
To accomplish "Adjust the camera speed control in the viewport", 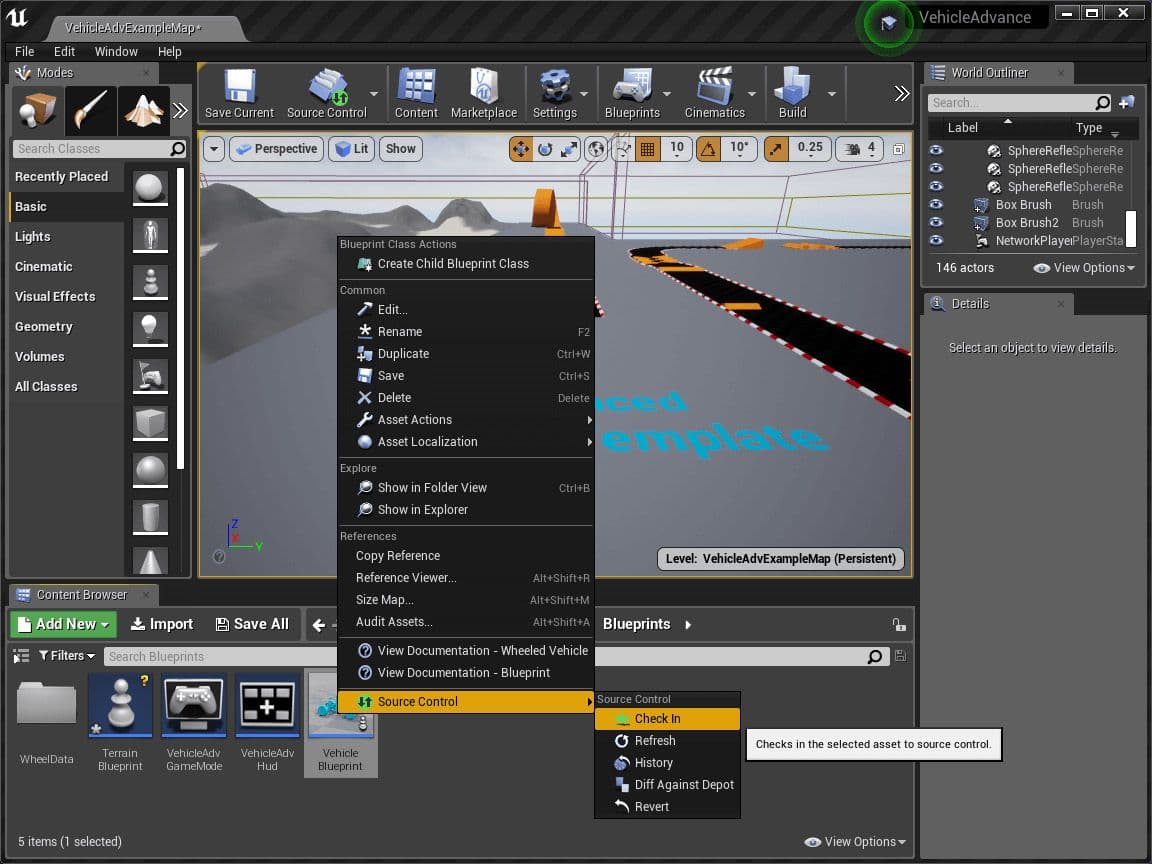I will point(855,149).
